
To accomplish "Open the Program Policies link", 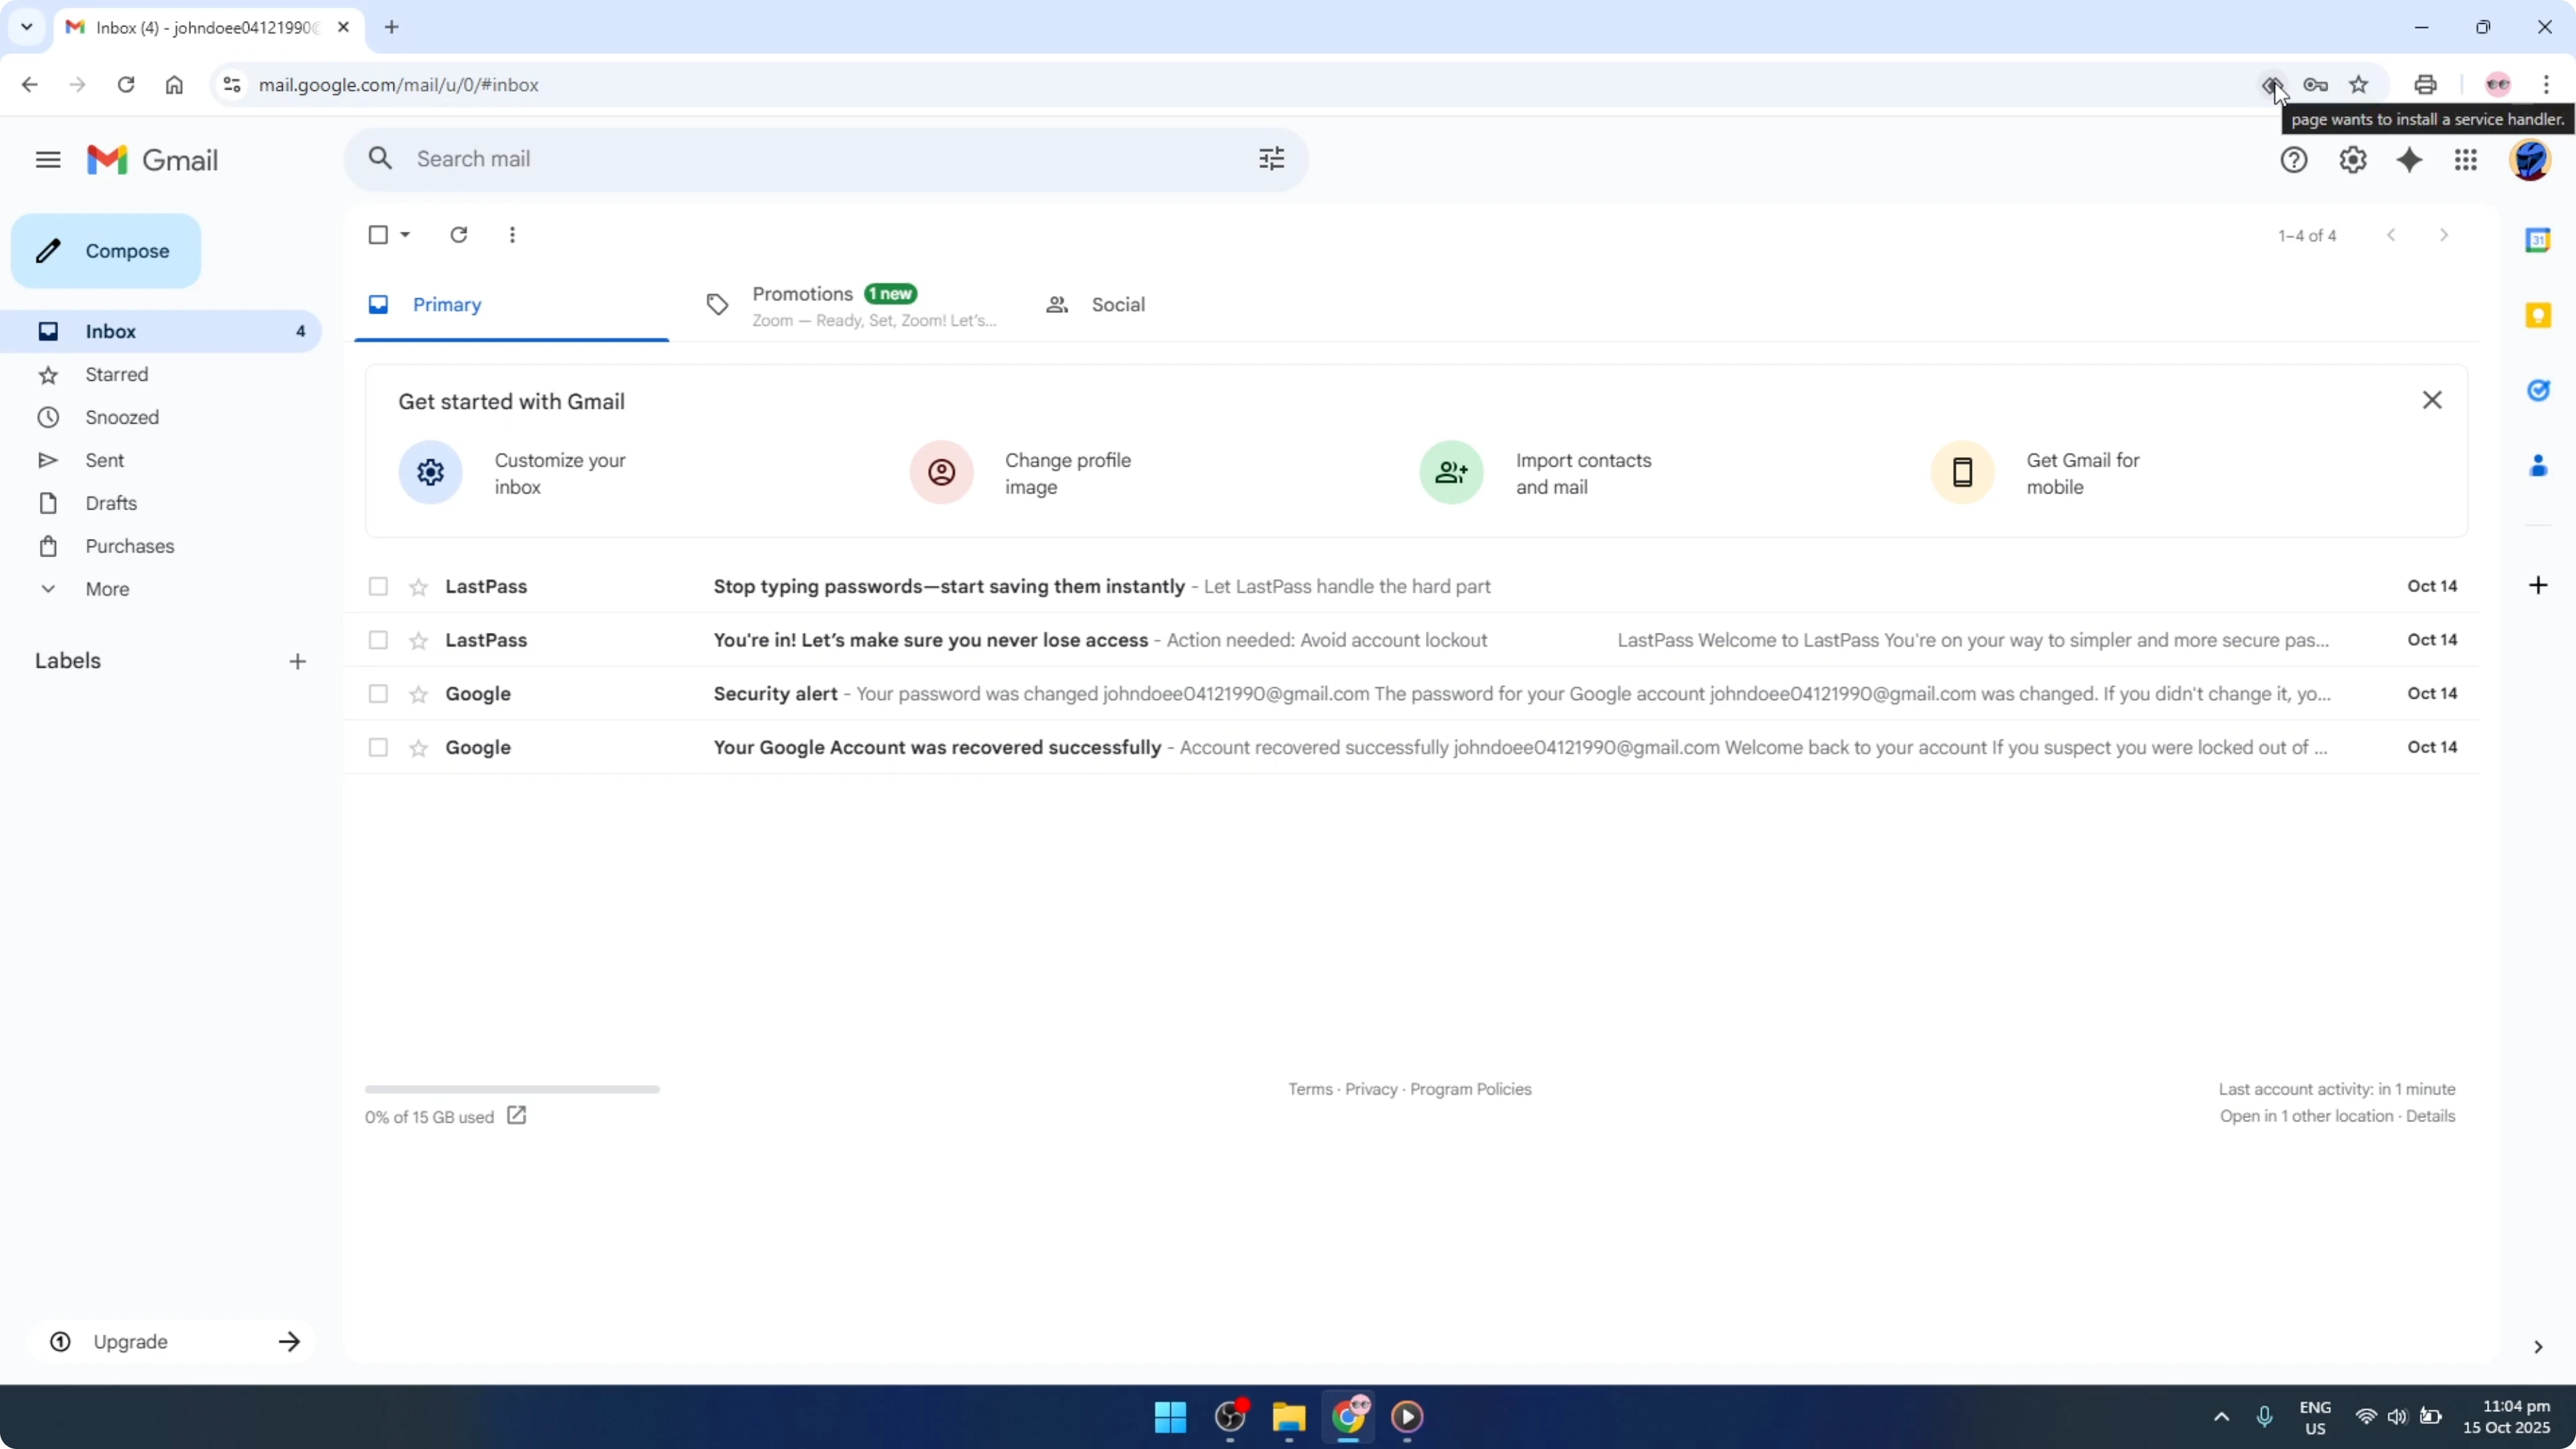I will coord(1470,1090).
